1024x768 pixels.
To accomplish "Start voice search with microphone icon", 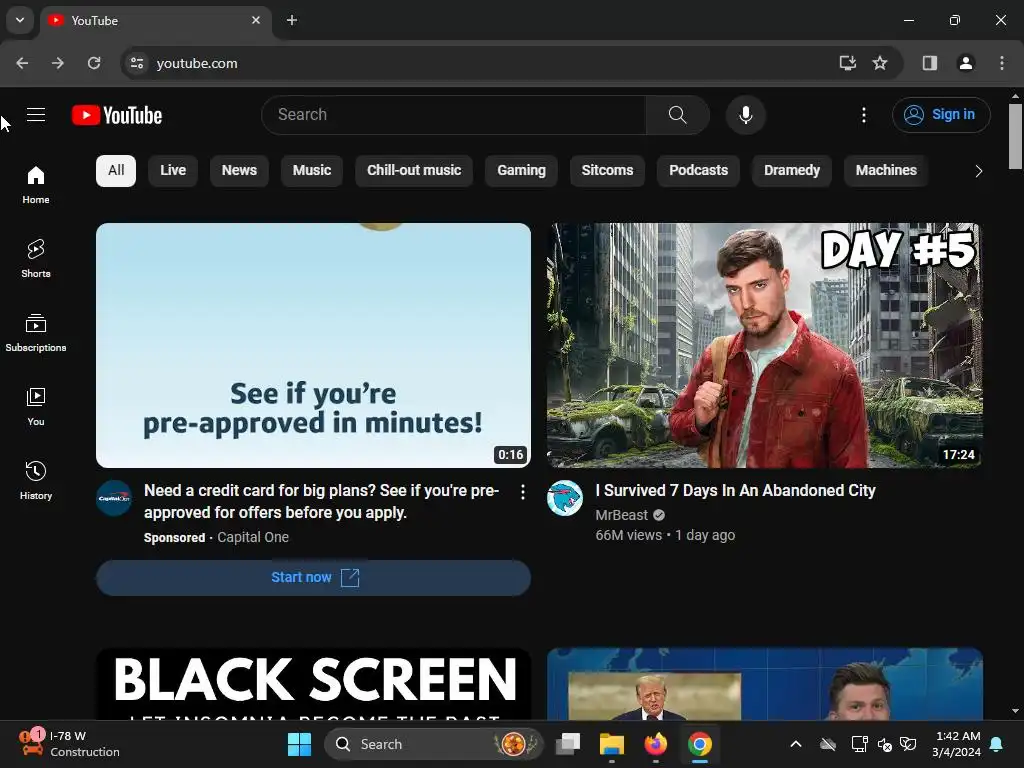I will pyautogui.click(x=745, y=115).
